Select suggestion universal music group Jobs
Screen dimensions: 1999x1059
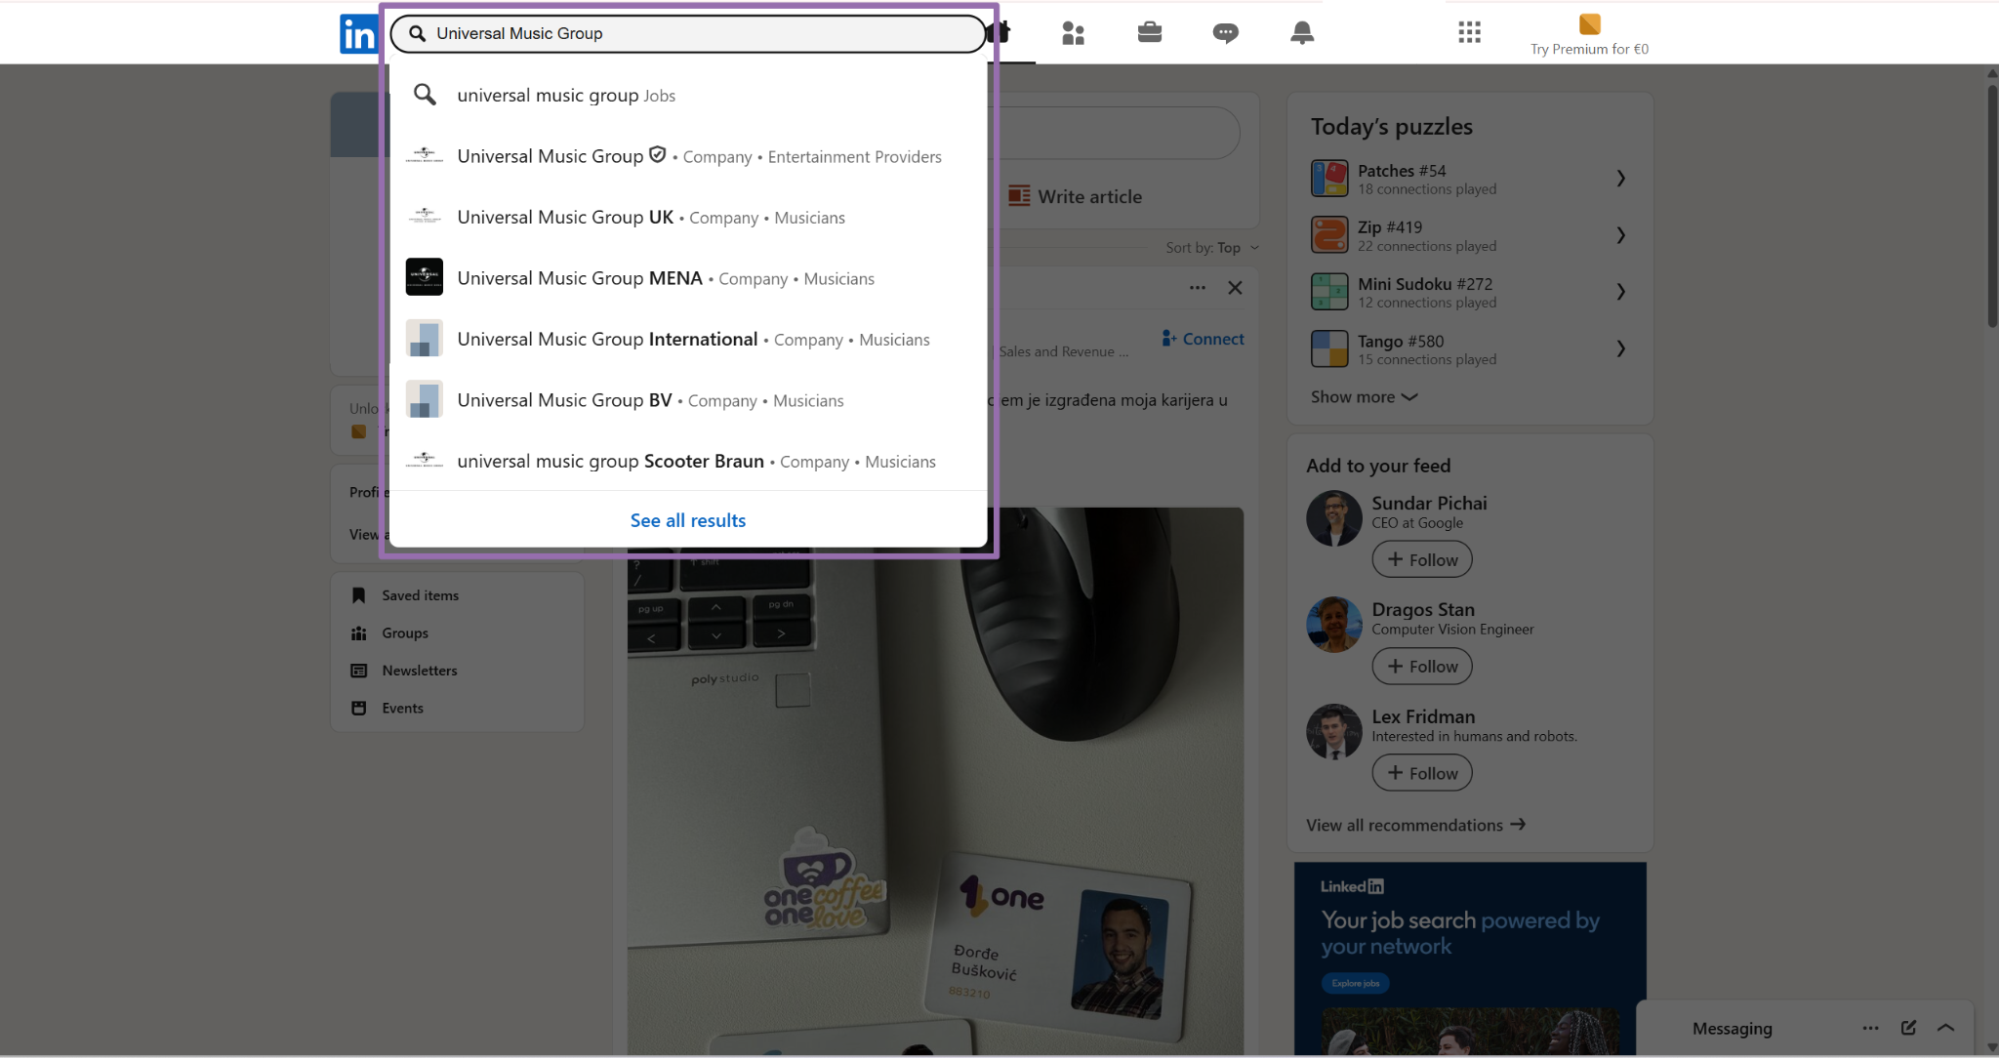688,95
